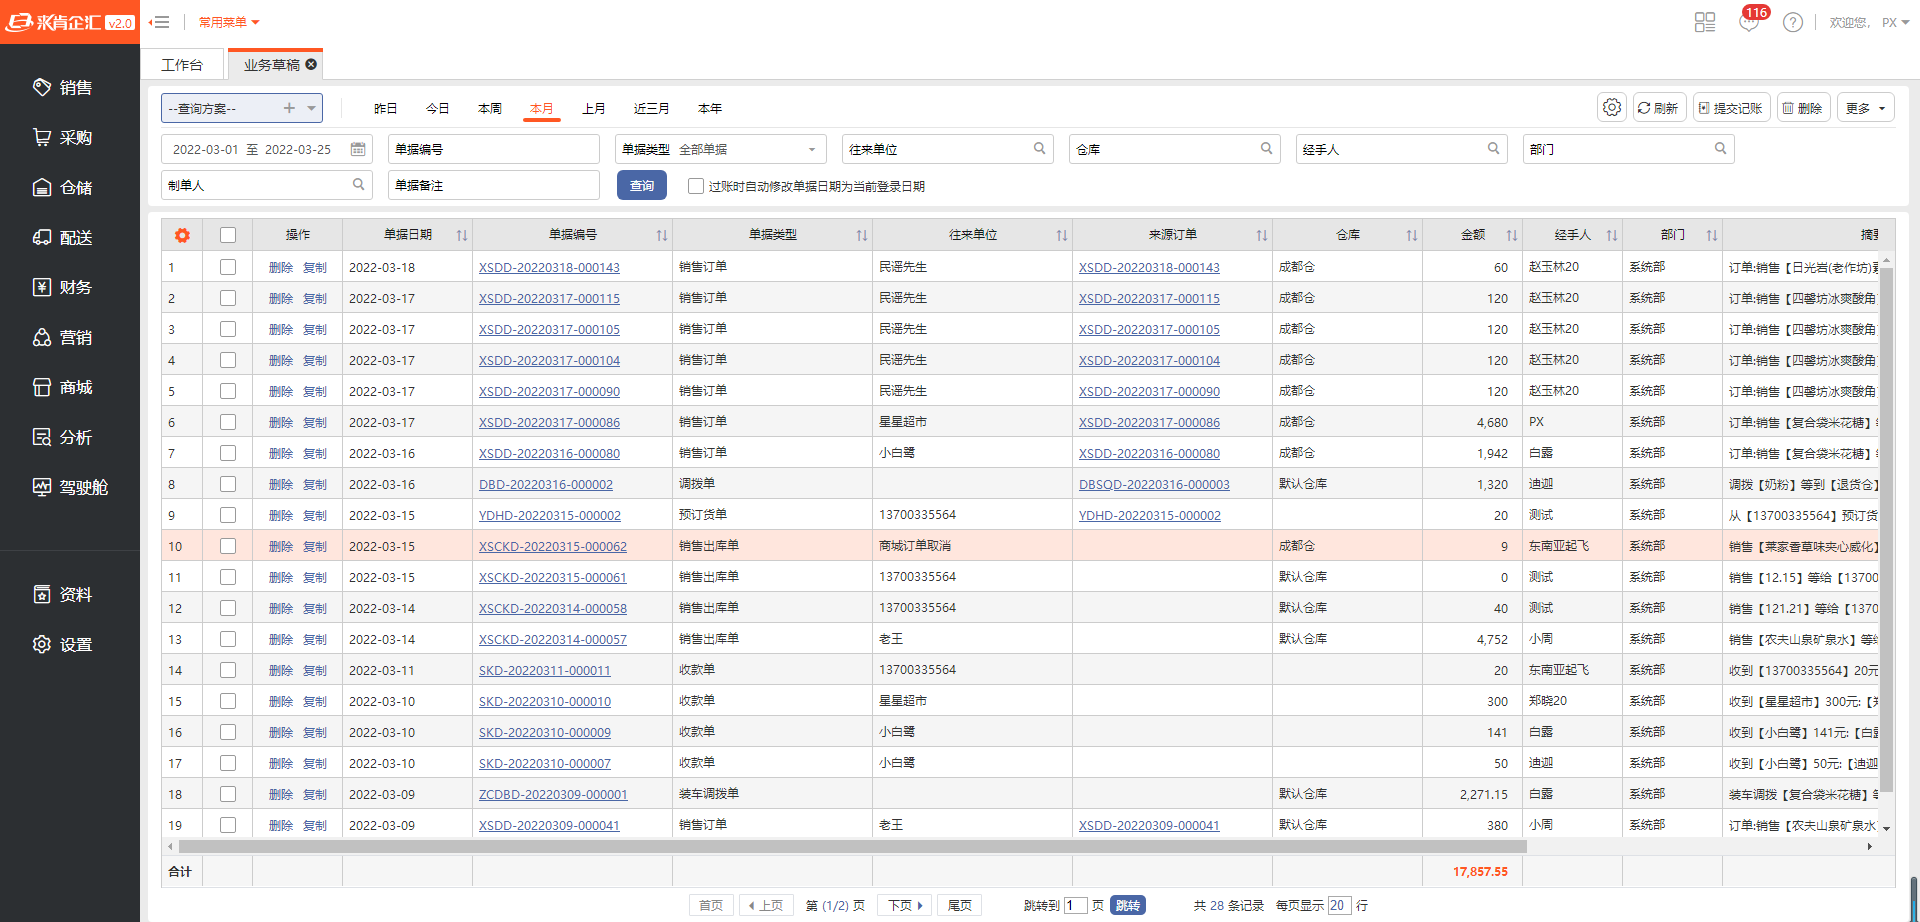Screen dimensions: 1920x922
Task: Click the help question mark icon
Action: [x=1793, y=22]
